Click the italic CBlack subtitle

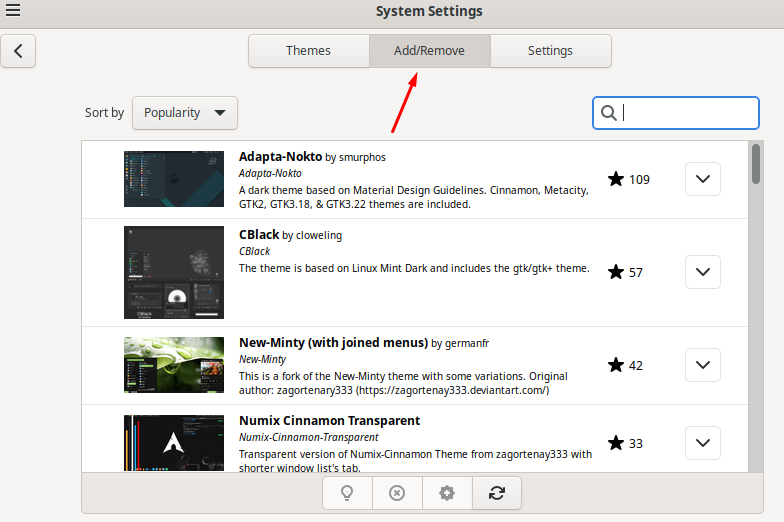coord(254,252)
